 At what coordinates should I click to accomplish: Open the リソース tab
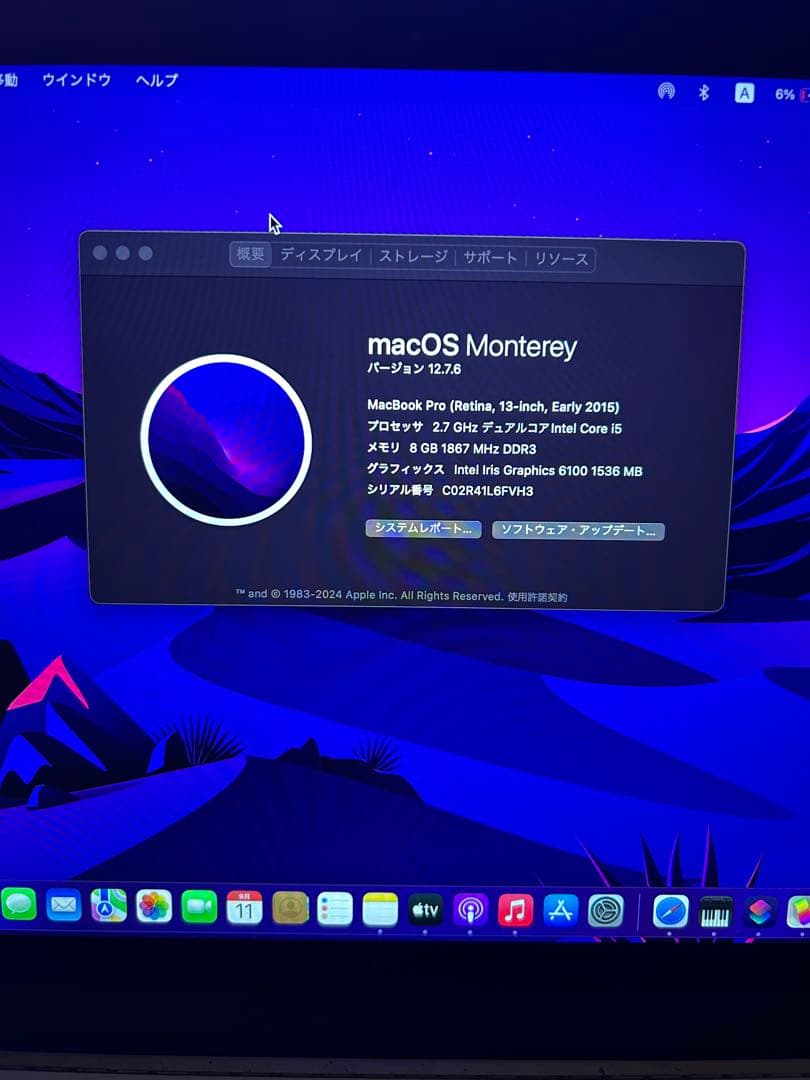point(562,260)
